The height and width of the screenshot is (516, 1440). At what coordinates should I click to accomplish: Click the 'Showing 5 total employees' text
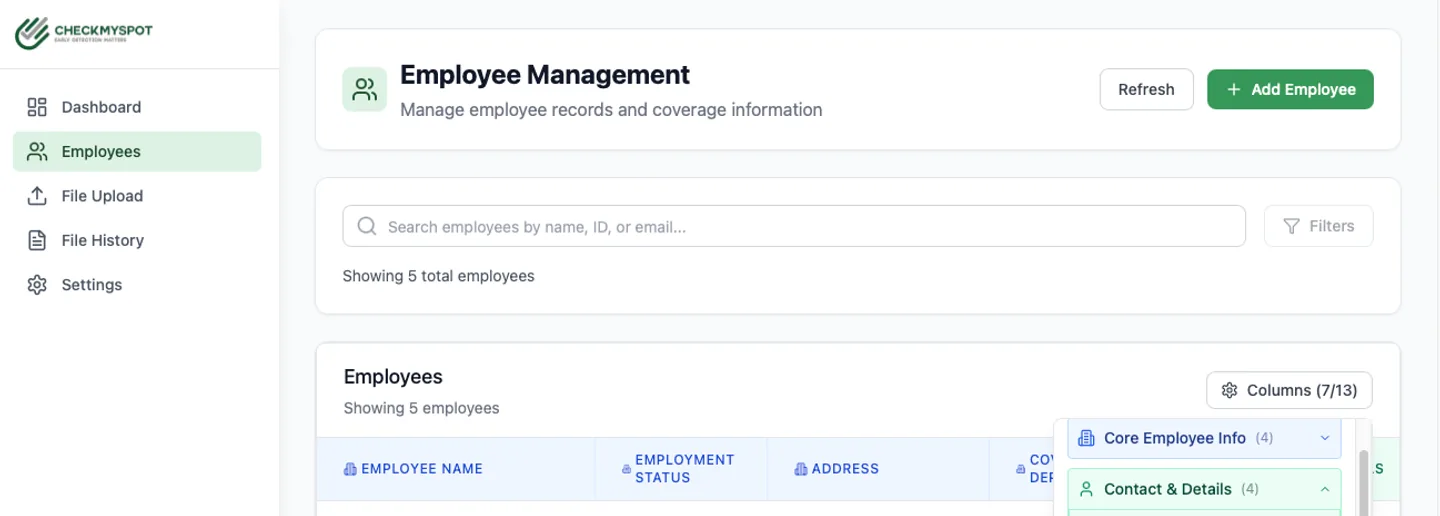[438, 276]
